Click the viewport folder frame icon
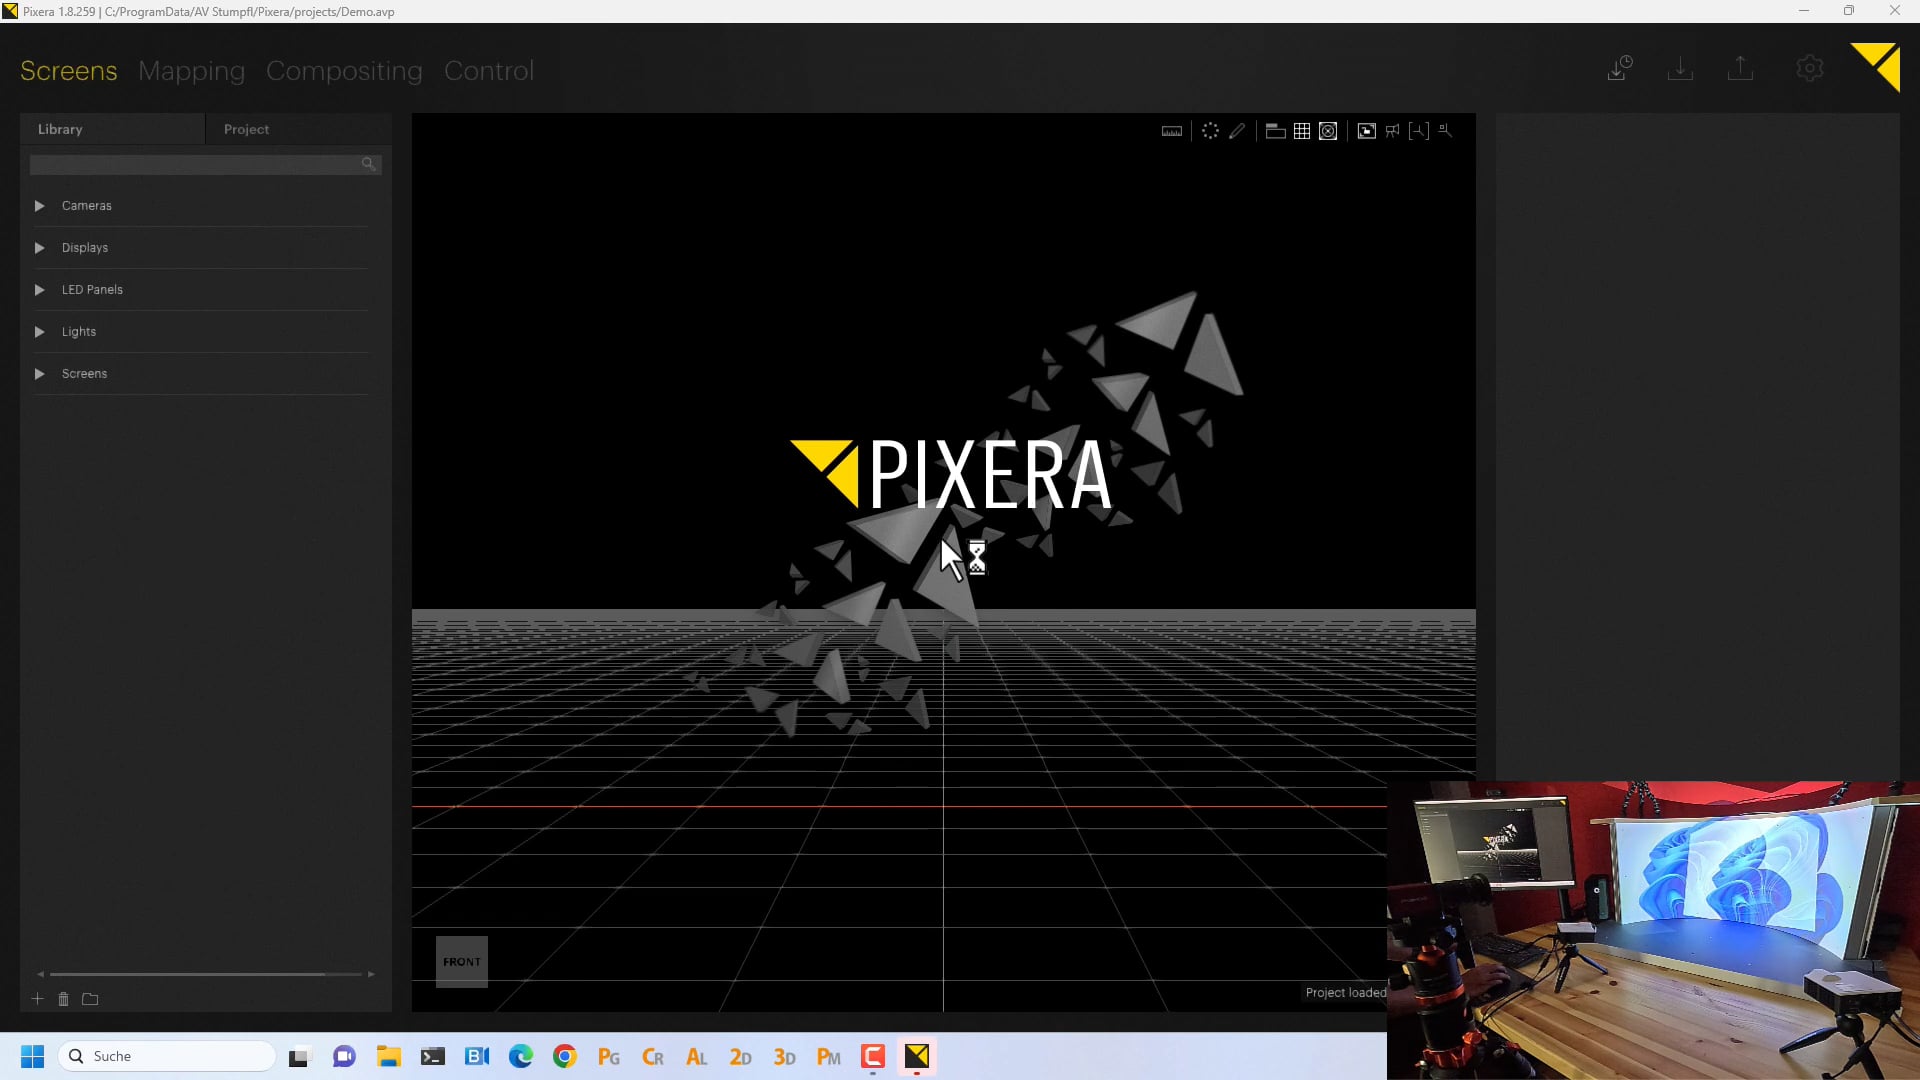 pos(1366,131)
